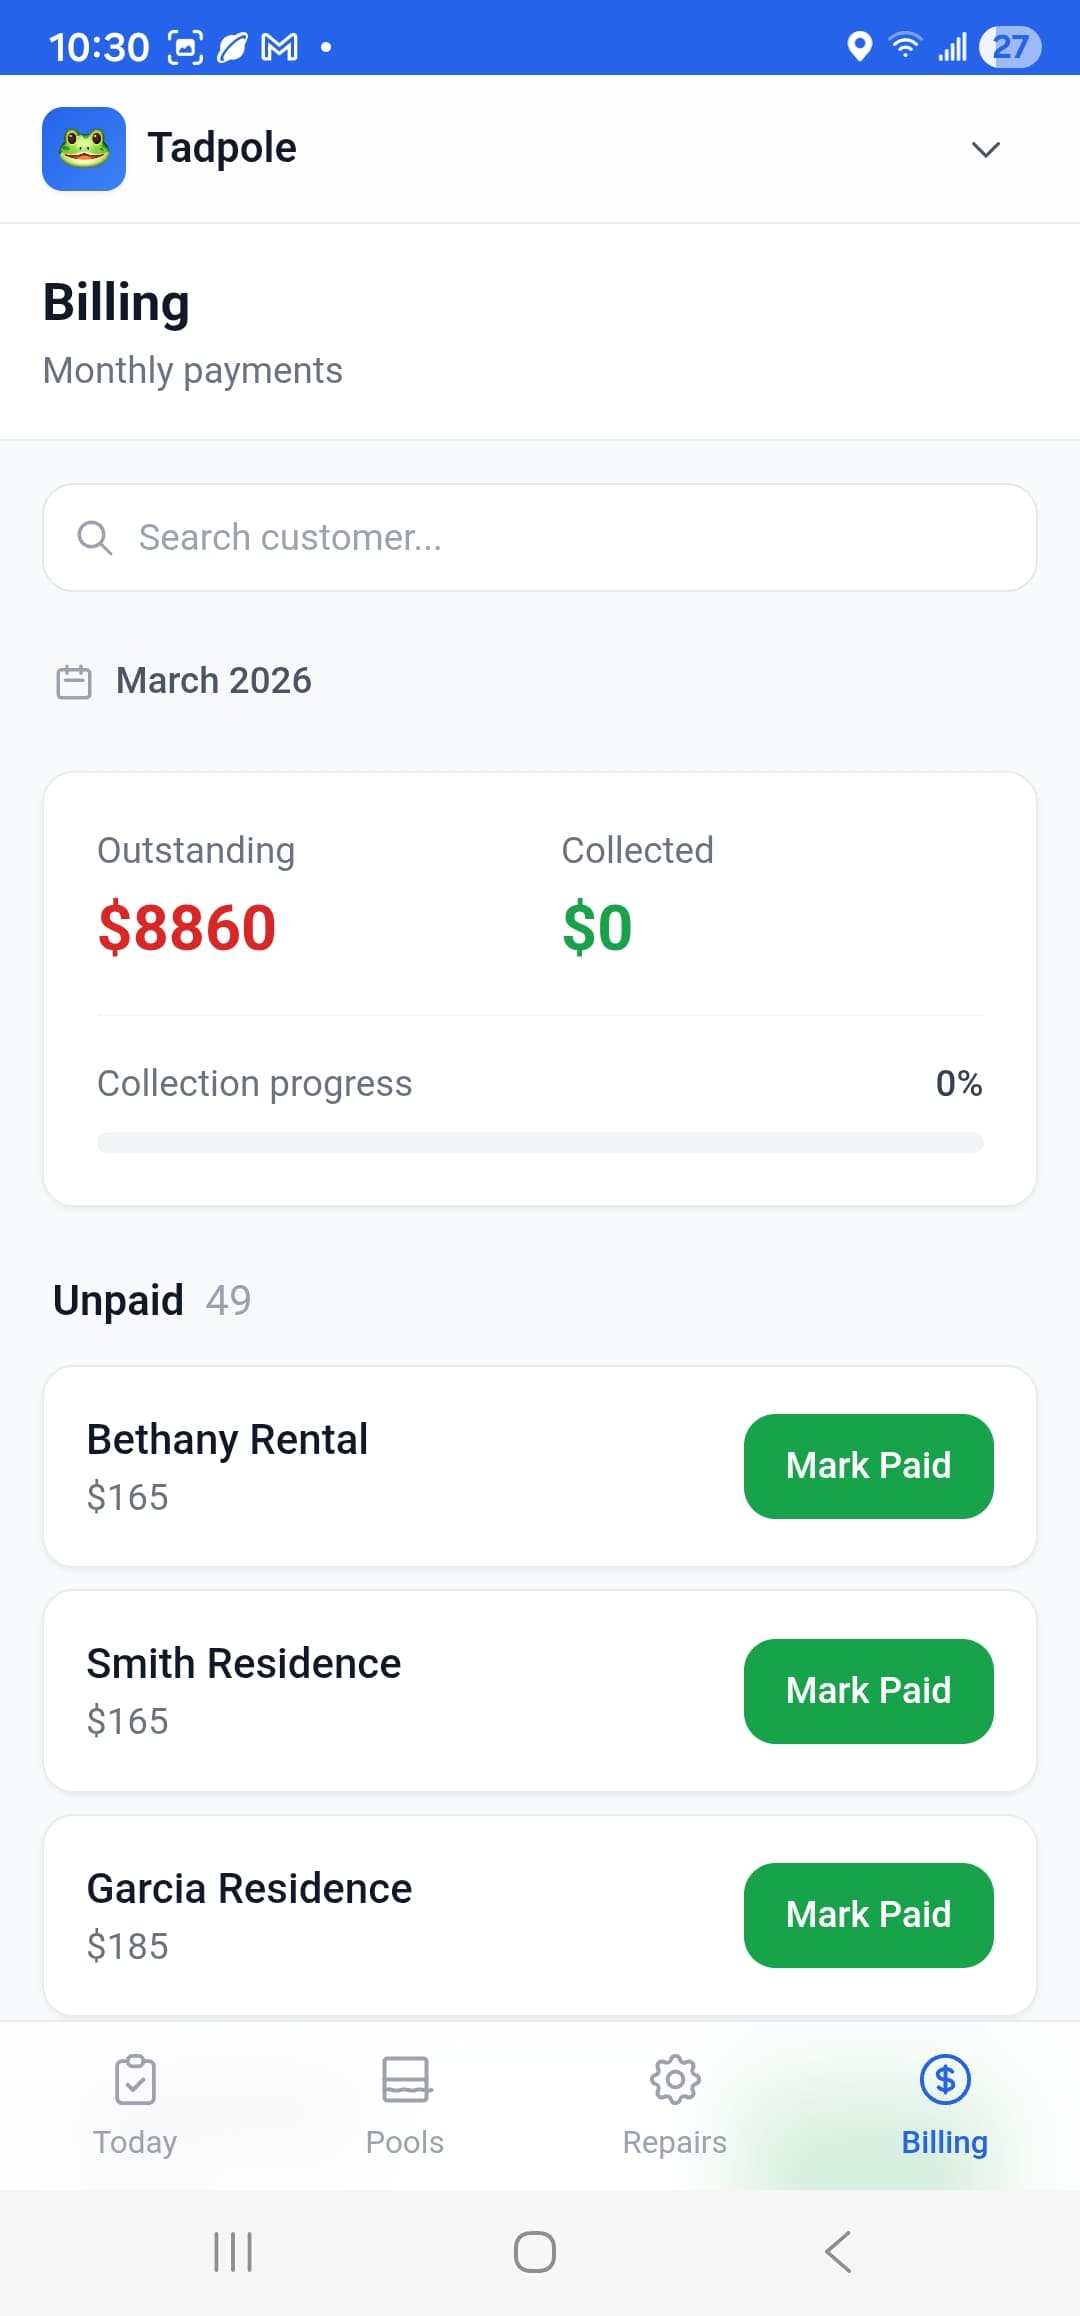1080x2316 pixels.
Task: Tap the calendar icon beside March 2026
Action: click(74, 682)
